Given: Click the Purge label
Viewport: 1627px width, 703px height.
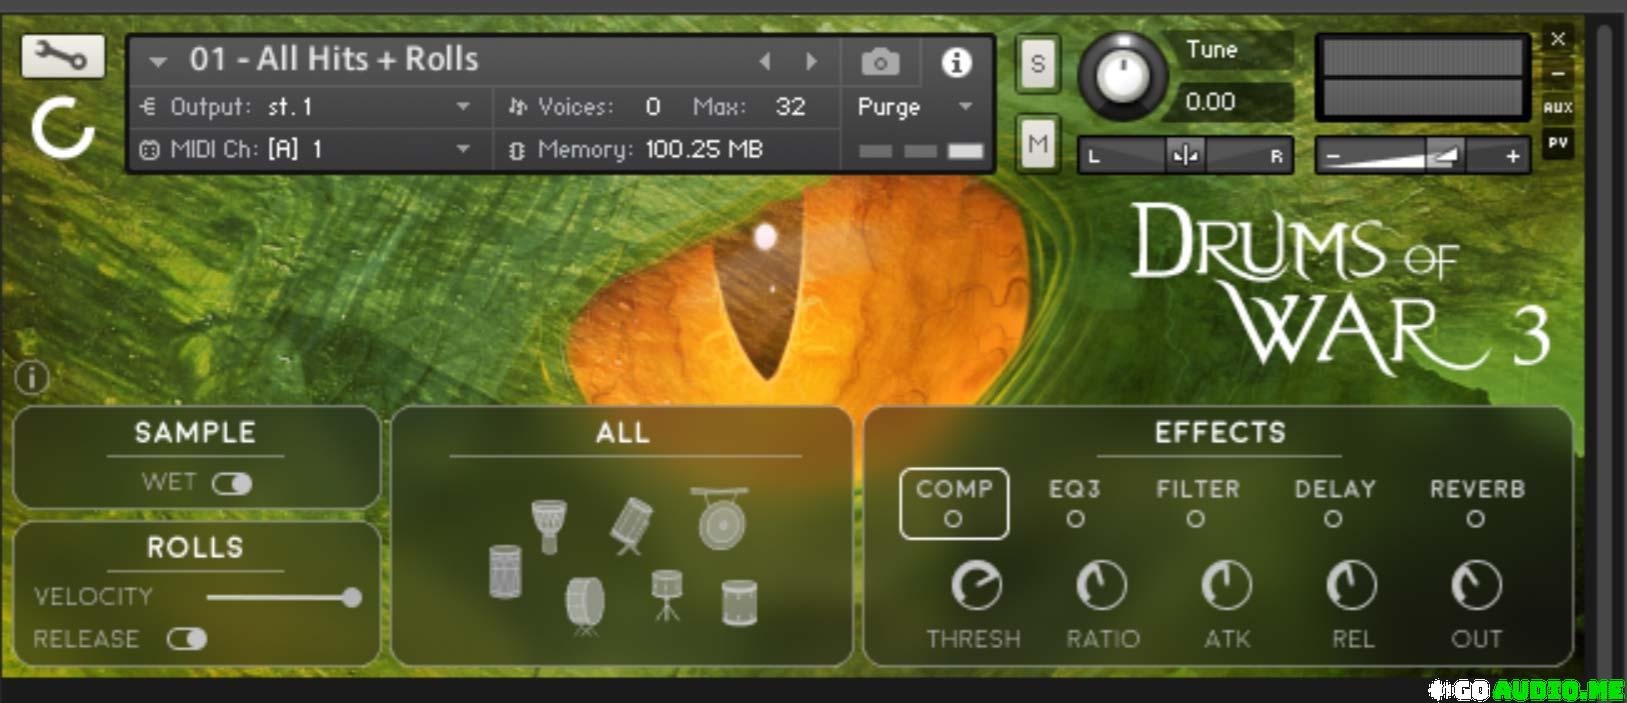Looking at the screenshot, I should point(888,106).
